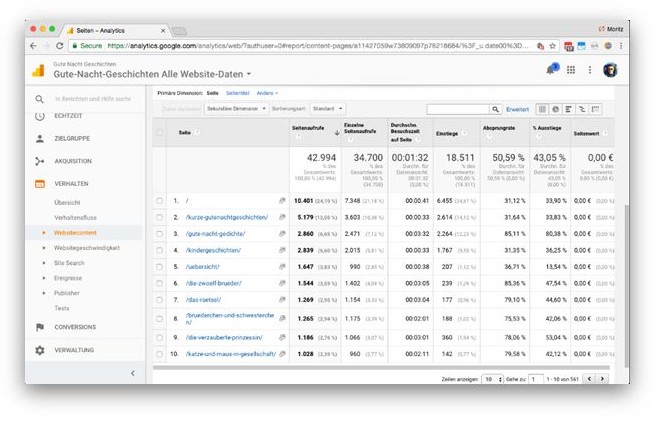Select Verhaltensfluss in the sidebar
This screenshot has width=658, height=421.
[76, 217]
